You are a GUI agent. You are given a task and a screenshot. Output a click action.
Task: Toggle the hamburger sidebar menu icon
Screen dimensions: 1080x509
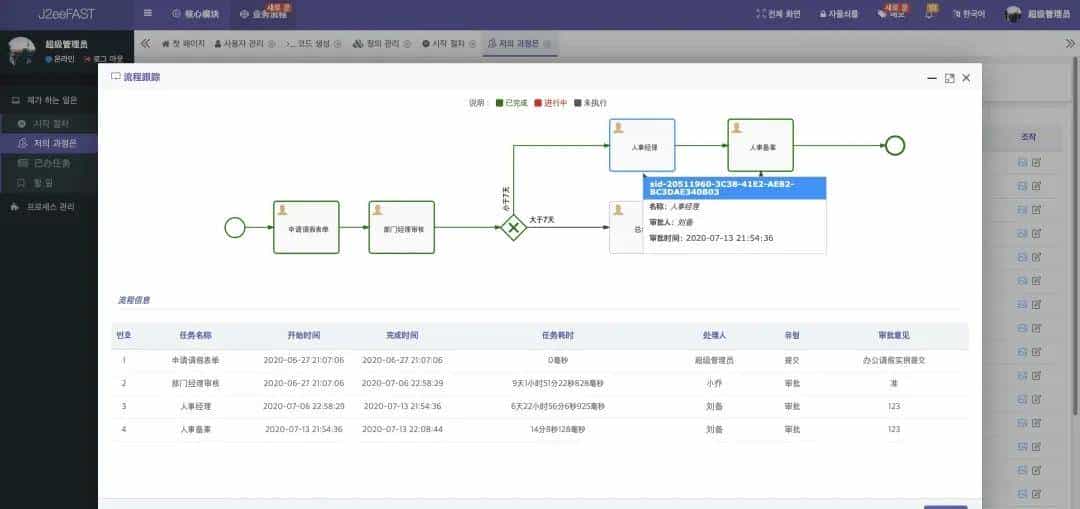(147, 13)
